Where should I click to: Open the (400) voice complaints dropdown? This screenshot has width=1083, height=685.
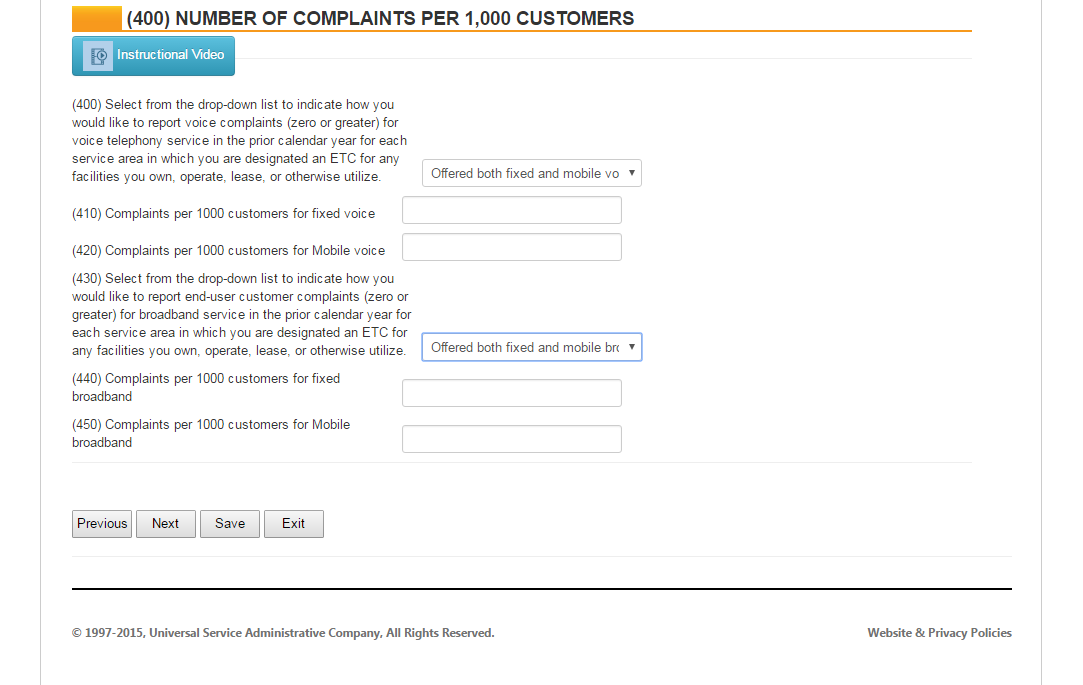[x=525, y=173]
